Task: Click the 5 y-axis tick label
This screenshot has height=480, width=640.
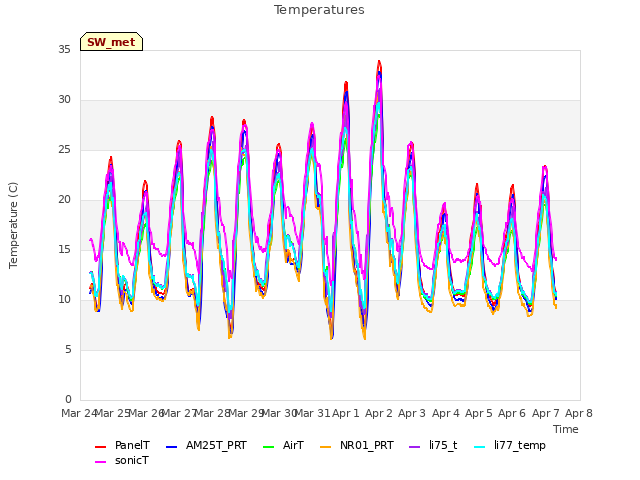Action: pyautogui.click(x=68, y=350)
